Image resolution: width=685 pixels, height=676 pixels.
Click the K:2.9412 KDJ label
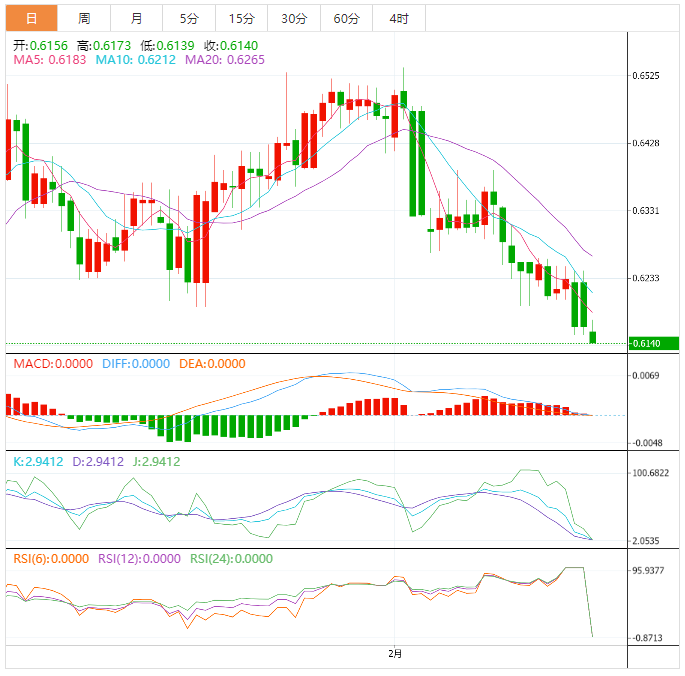click(38, 461)
